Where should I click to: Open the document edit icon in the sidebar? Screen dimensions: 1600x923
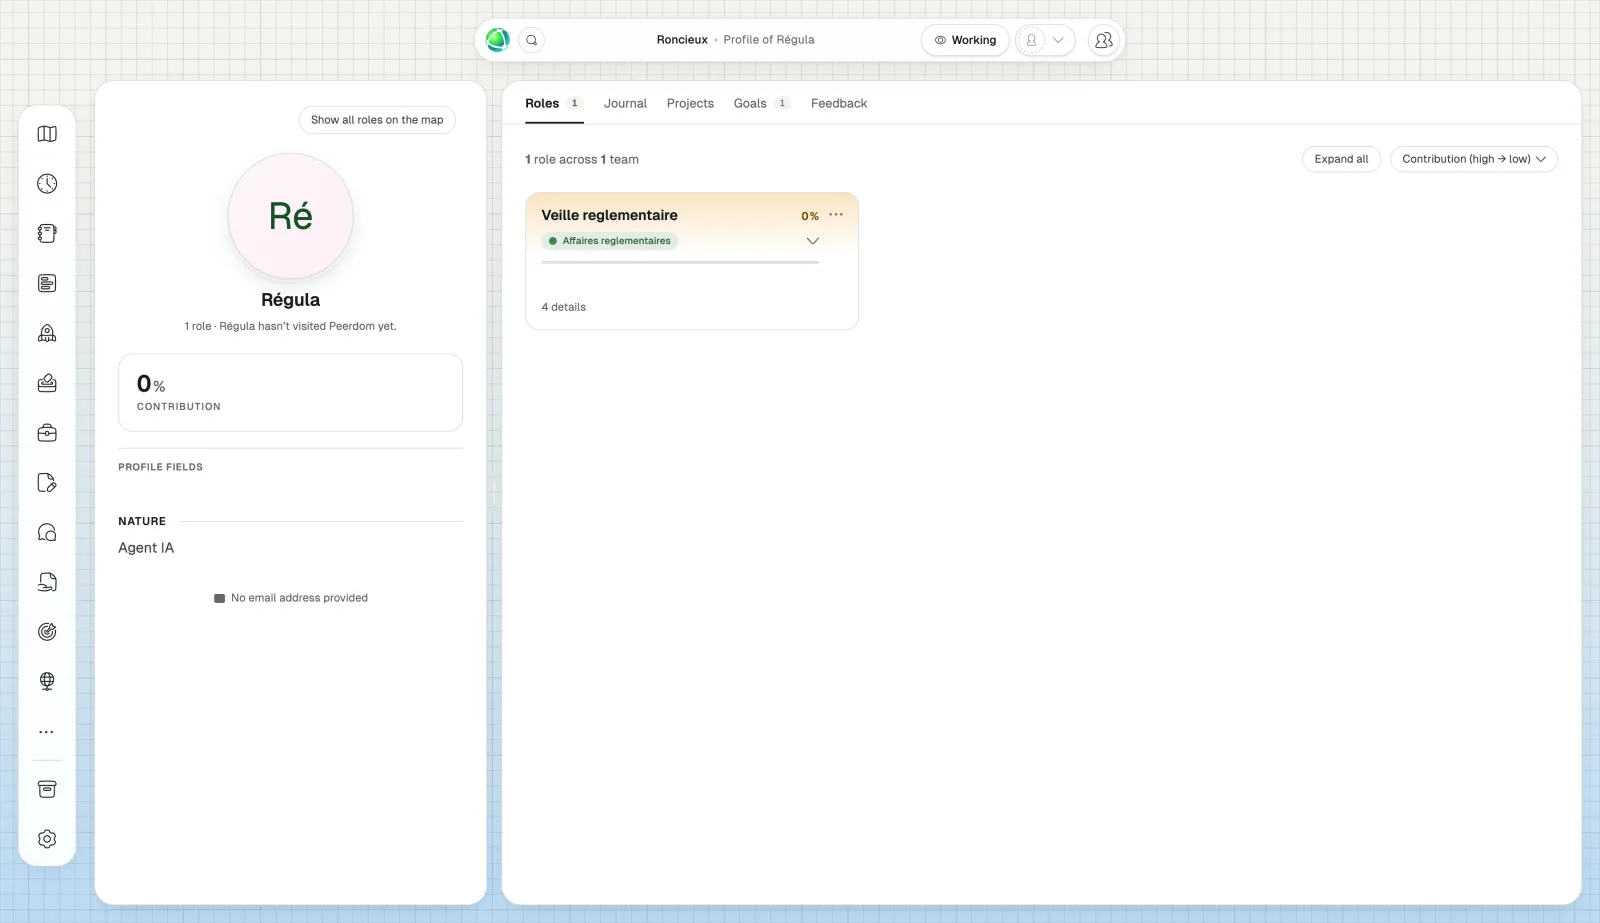click(47, 483)
